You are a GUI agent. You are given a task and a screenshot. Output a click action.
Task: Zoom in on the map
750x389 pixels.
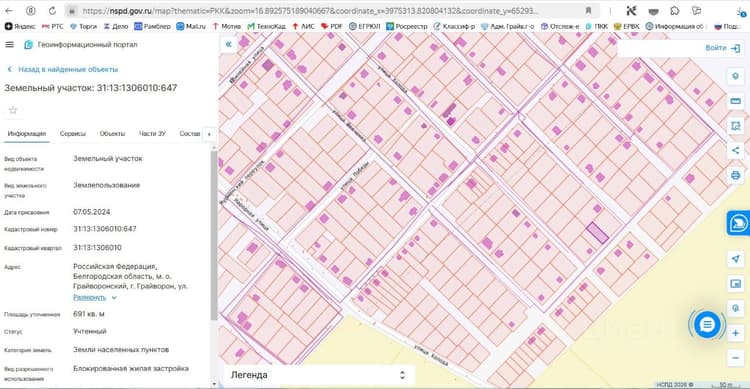(736, 333)
